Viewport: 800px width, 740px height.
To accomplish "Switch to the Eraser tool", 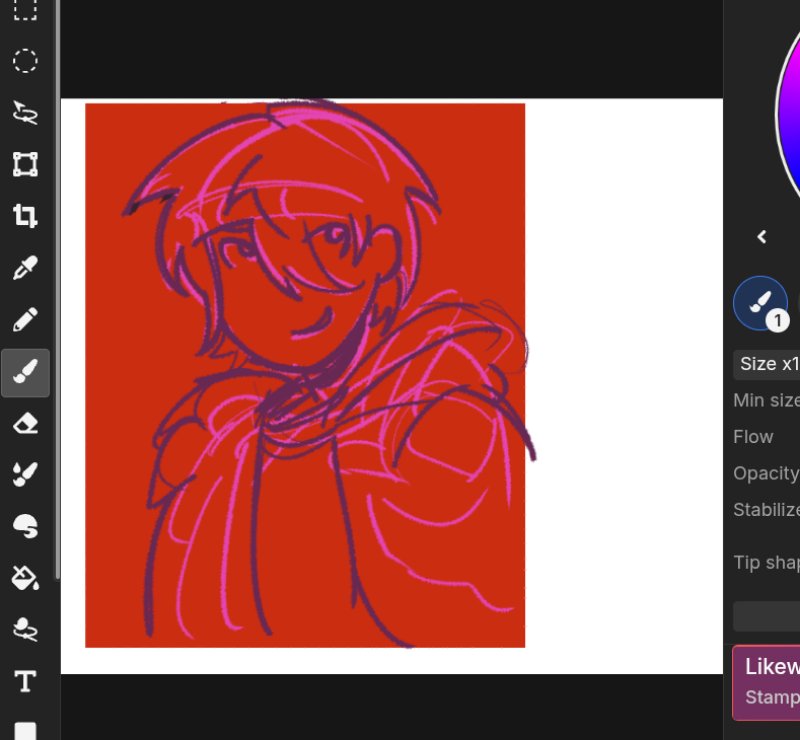I will [x=25, y=423].
